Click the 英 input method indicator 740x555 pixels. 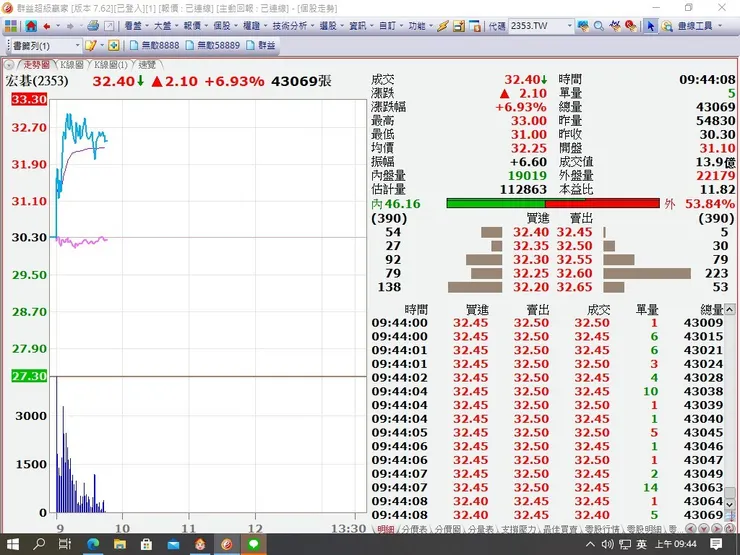point(641,545)
